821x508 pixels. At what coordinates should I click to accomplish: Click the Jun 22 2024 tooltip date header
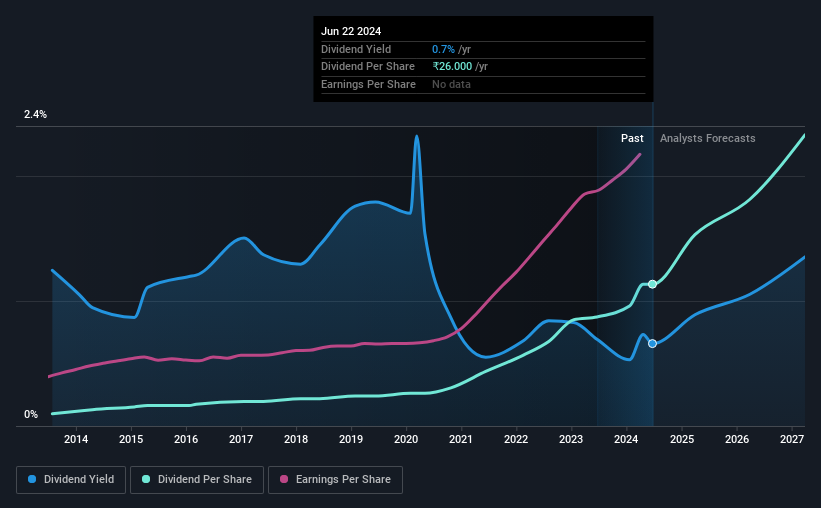351,31
